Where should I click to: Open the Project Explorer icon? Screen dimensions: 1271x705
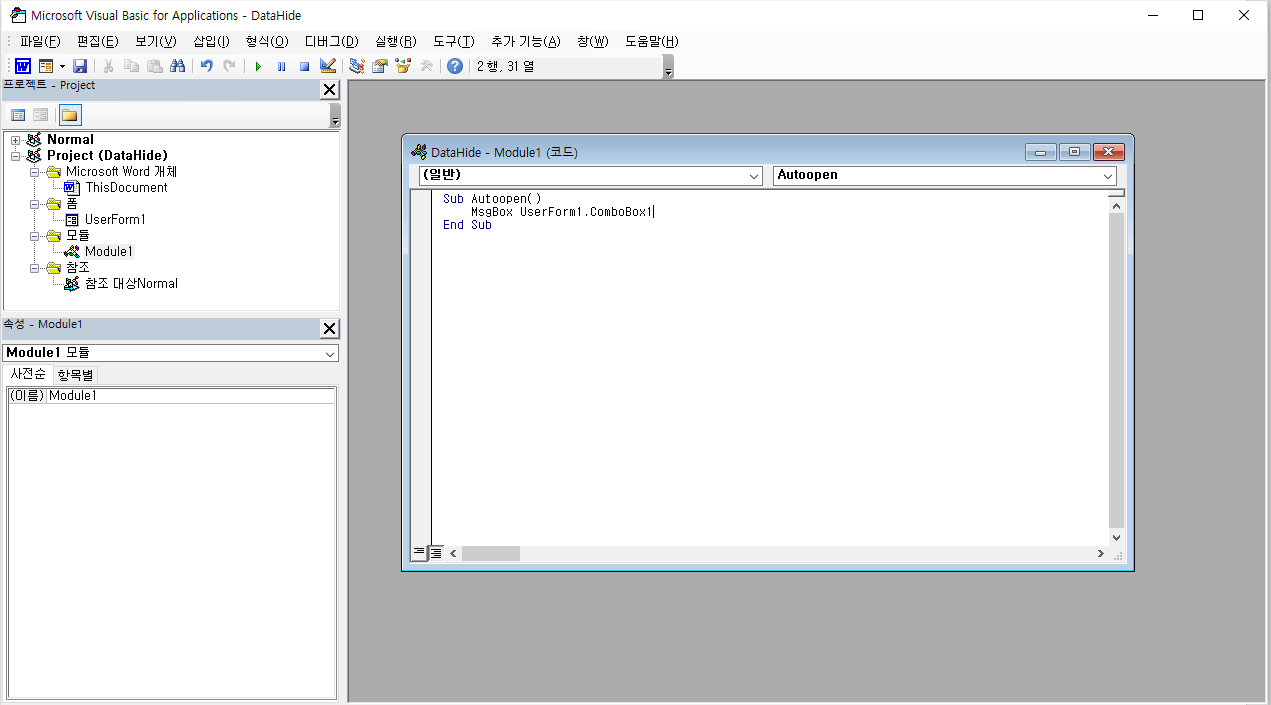pyautogui.click(x=357, y=66)
